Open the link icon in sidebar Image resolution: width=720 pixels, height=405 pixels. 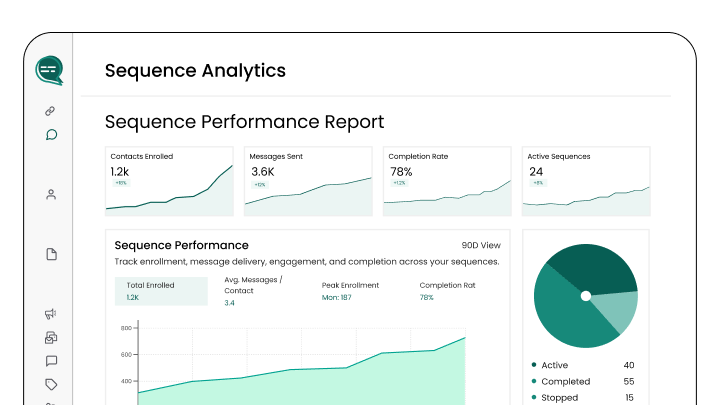[50, 111]
